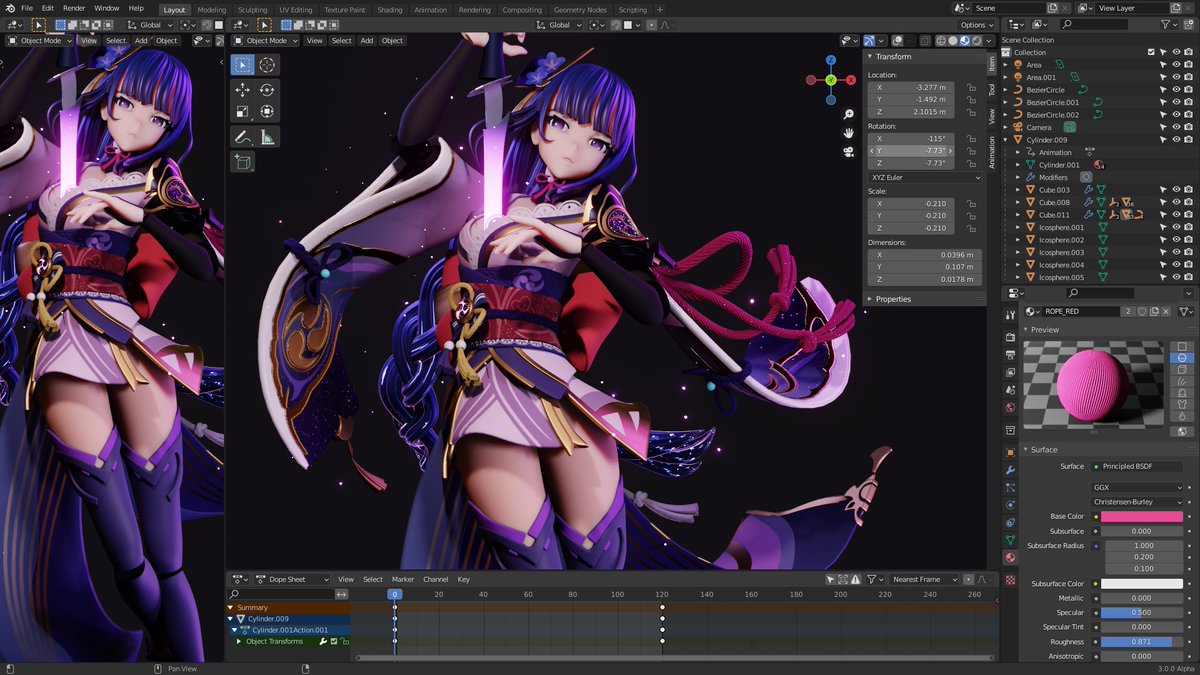Image resolution: width=1200 pixels, height=675 pixels.
Task: Open XYZ Euler rotation mode dropdown
Action: point(925,177)
